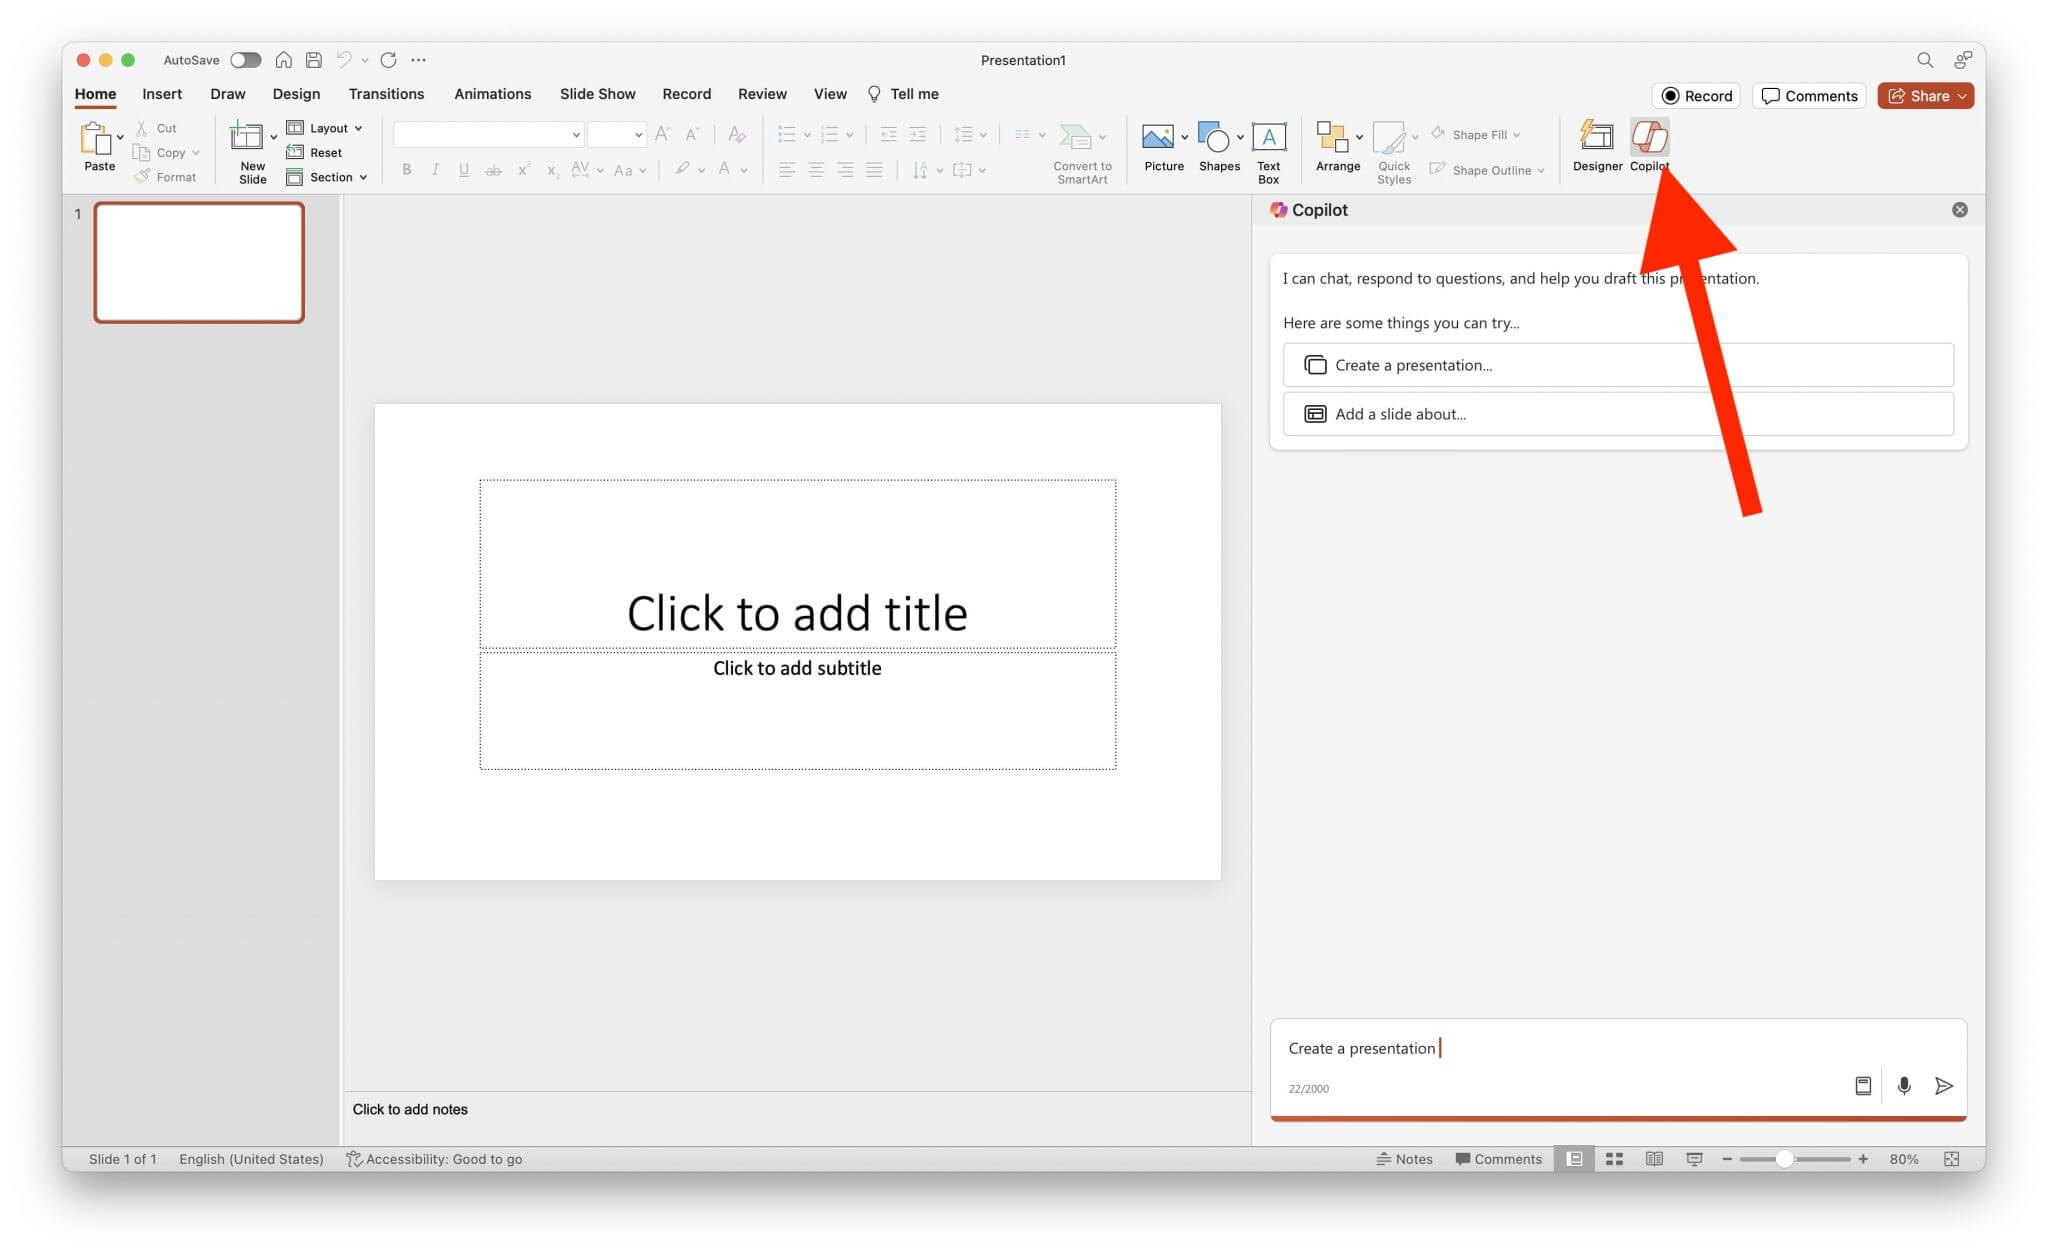Adjust the zoom slider
Screen dimensions: 2048x1254
tap(1787, 1159)
